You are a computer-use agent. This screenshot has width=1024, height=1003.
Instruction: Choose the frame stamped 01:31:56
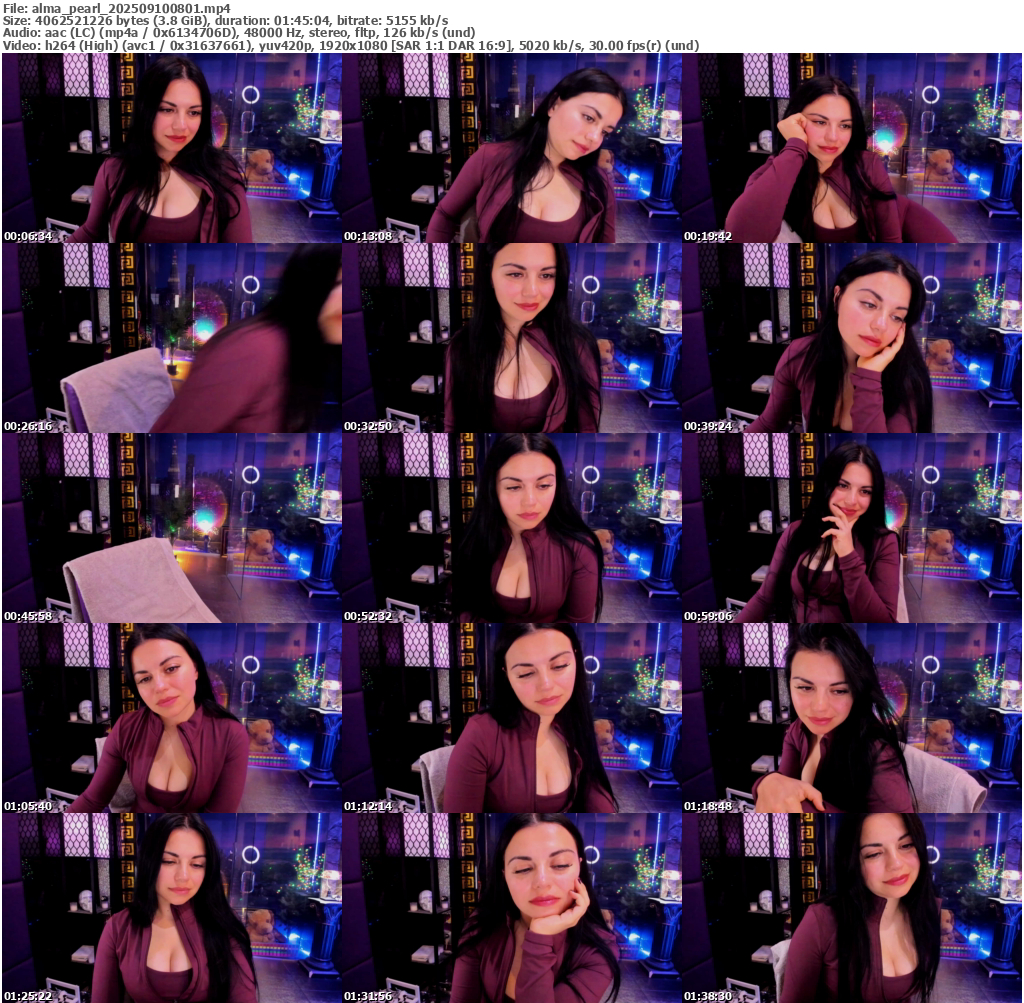(512, 908)
